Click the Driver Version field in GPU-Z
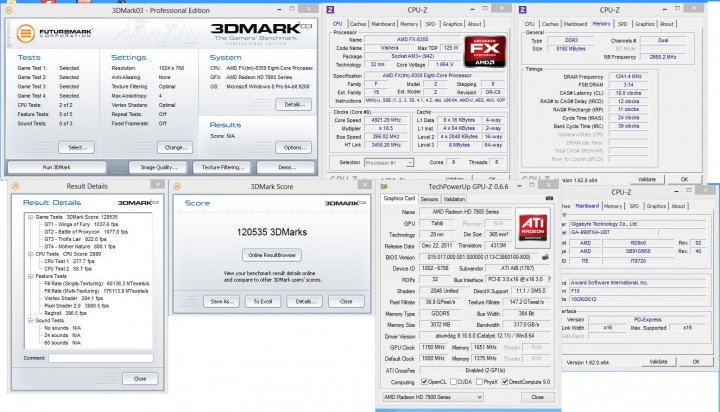 [x=485, y=336]
